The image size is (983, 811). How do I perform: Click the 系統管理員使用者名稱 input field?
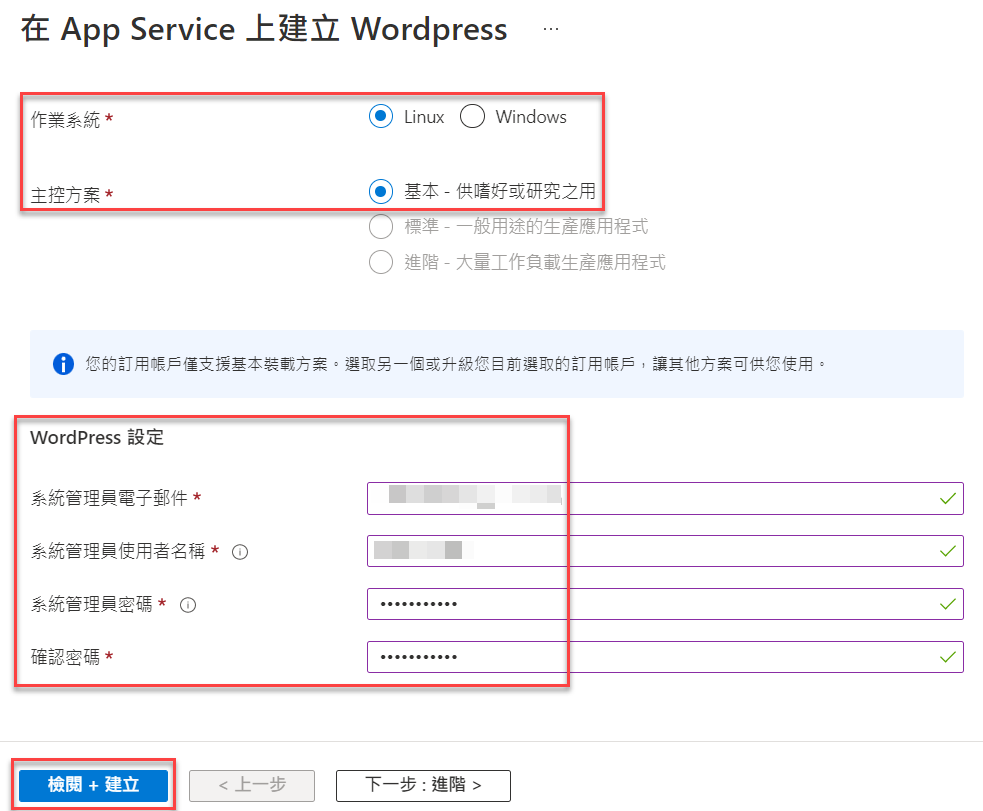pos(665,551)
